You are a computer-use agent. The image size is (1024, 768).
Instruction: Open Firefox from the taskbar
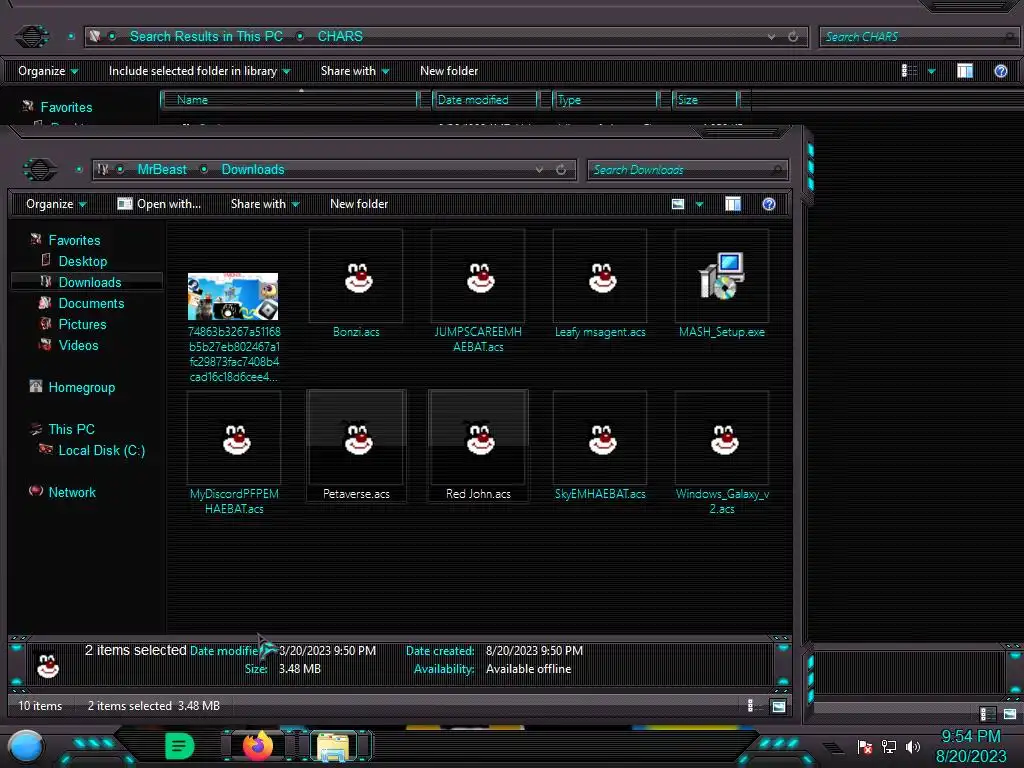tap(257, 746)
